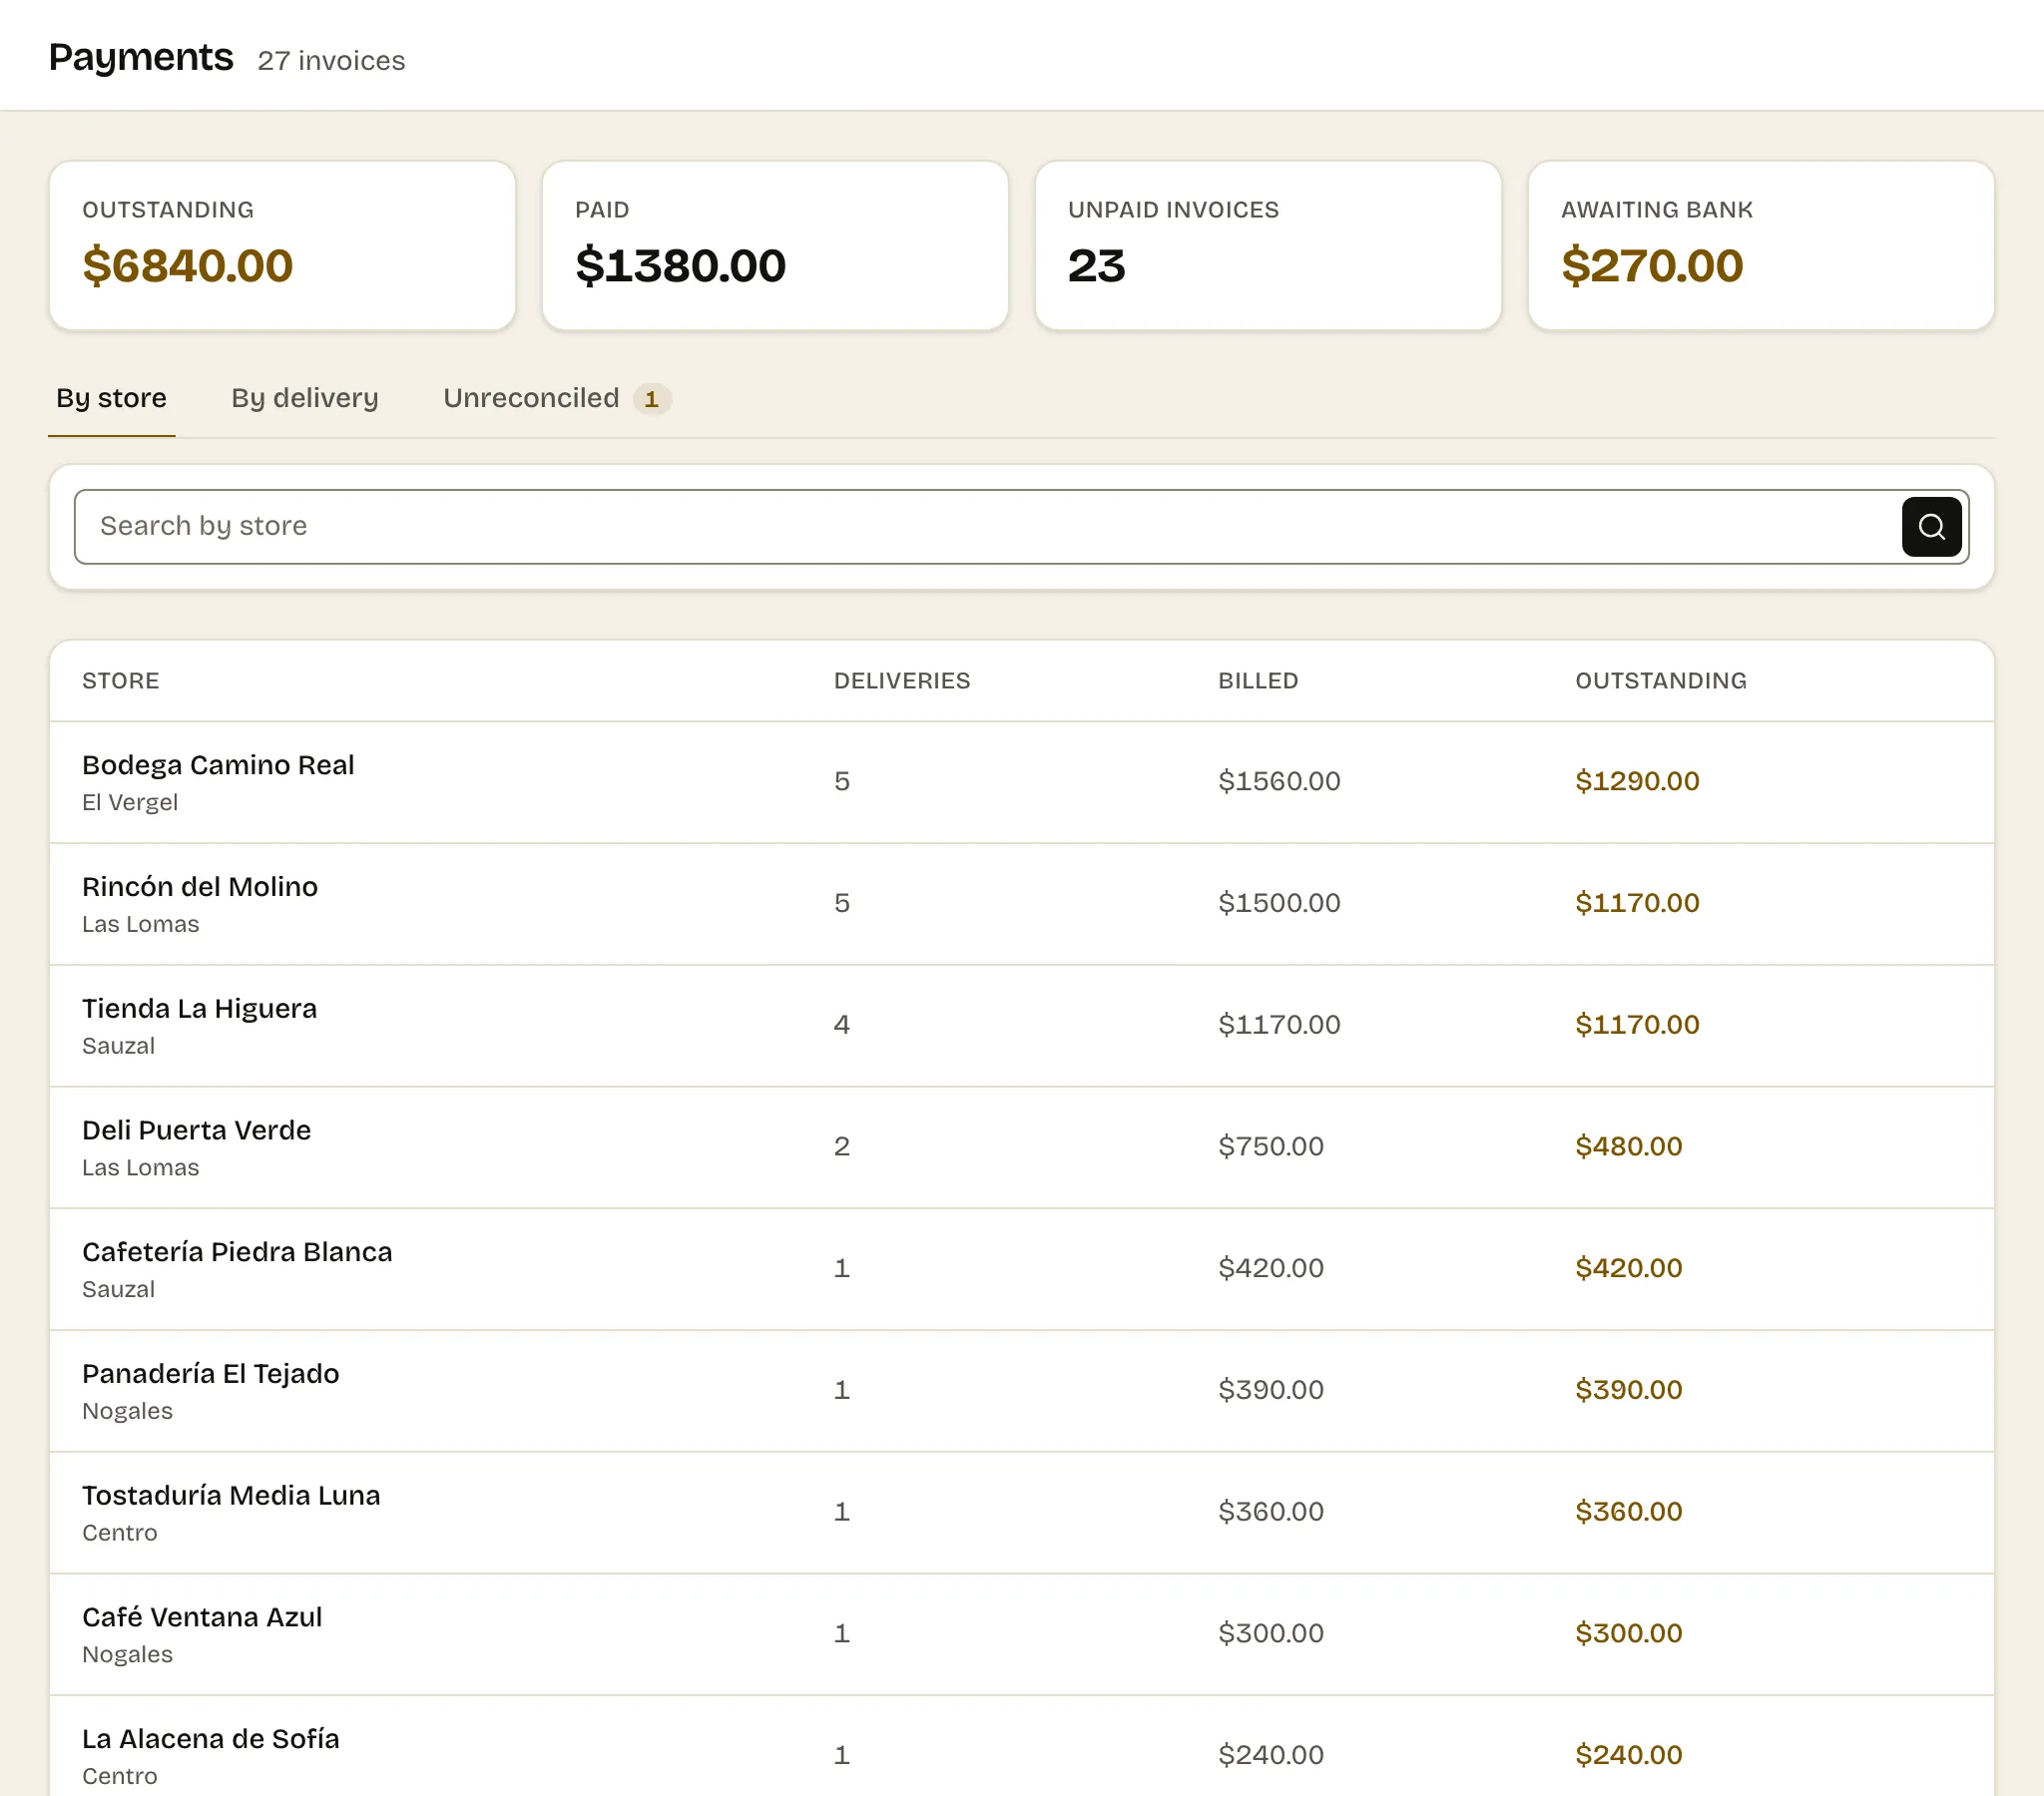
Task: Click the $1290.00 outstanding amount
Action: click(1637, 781)
